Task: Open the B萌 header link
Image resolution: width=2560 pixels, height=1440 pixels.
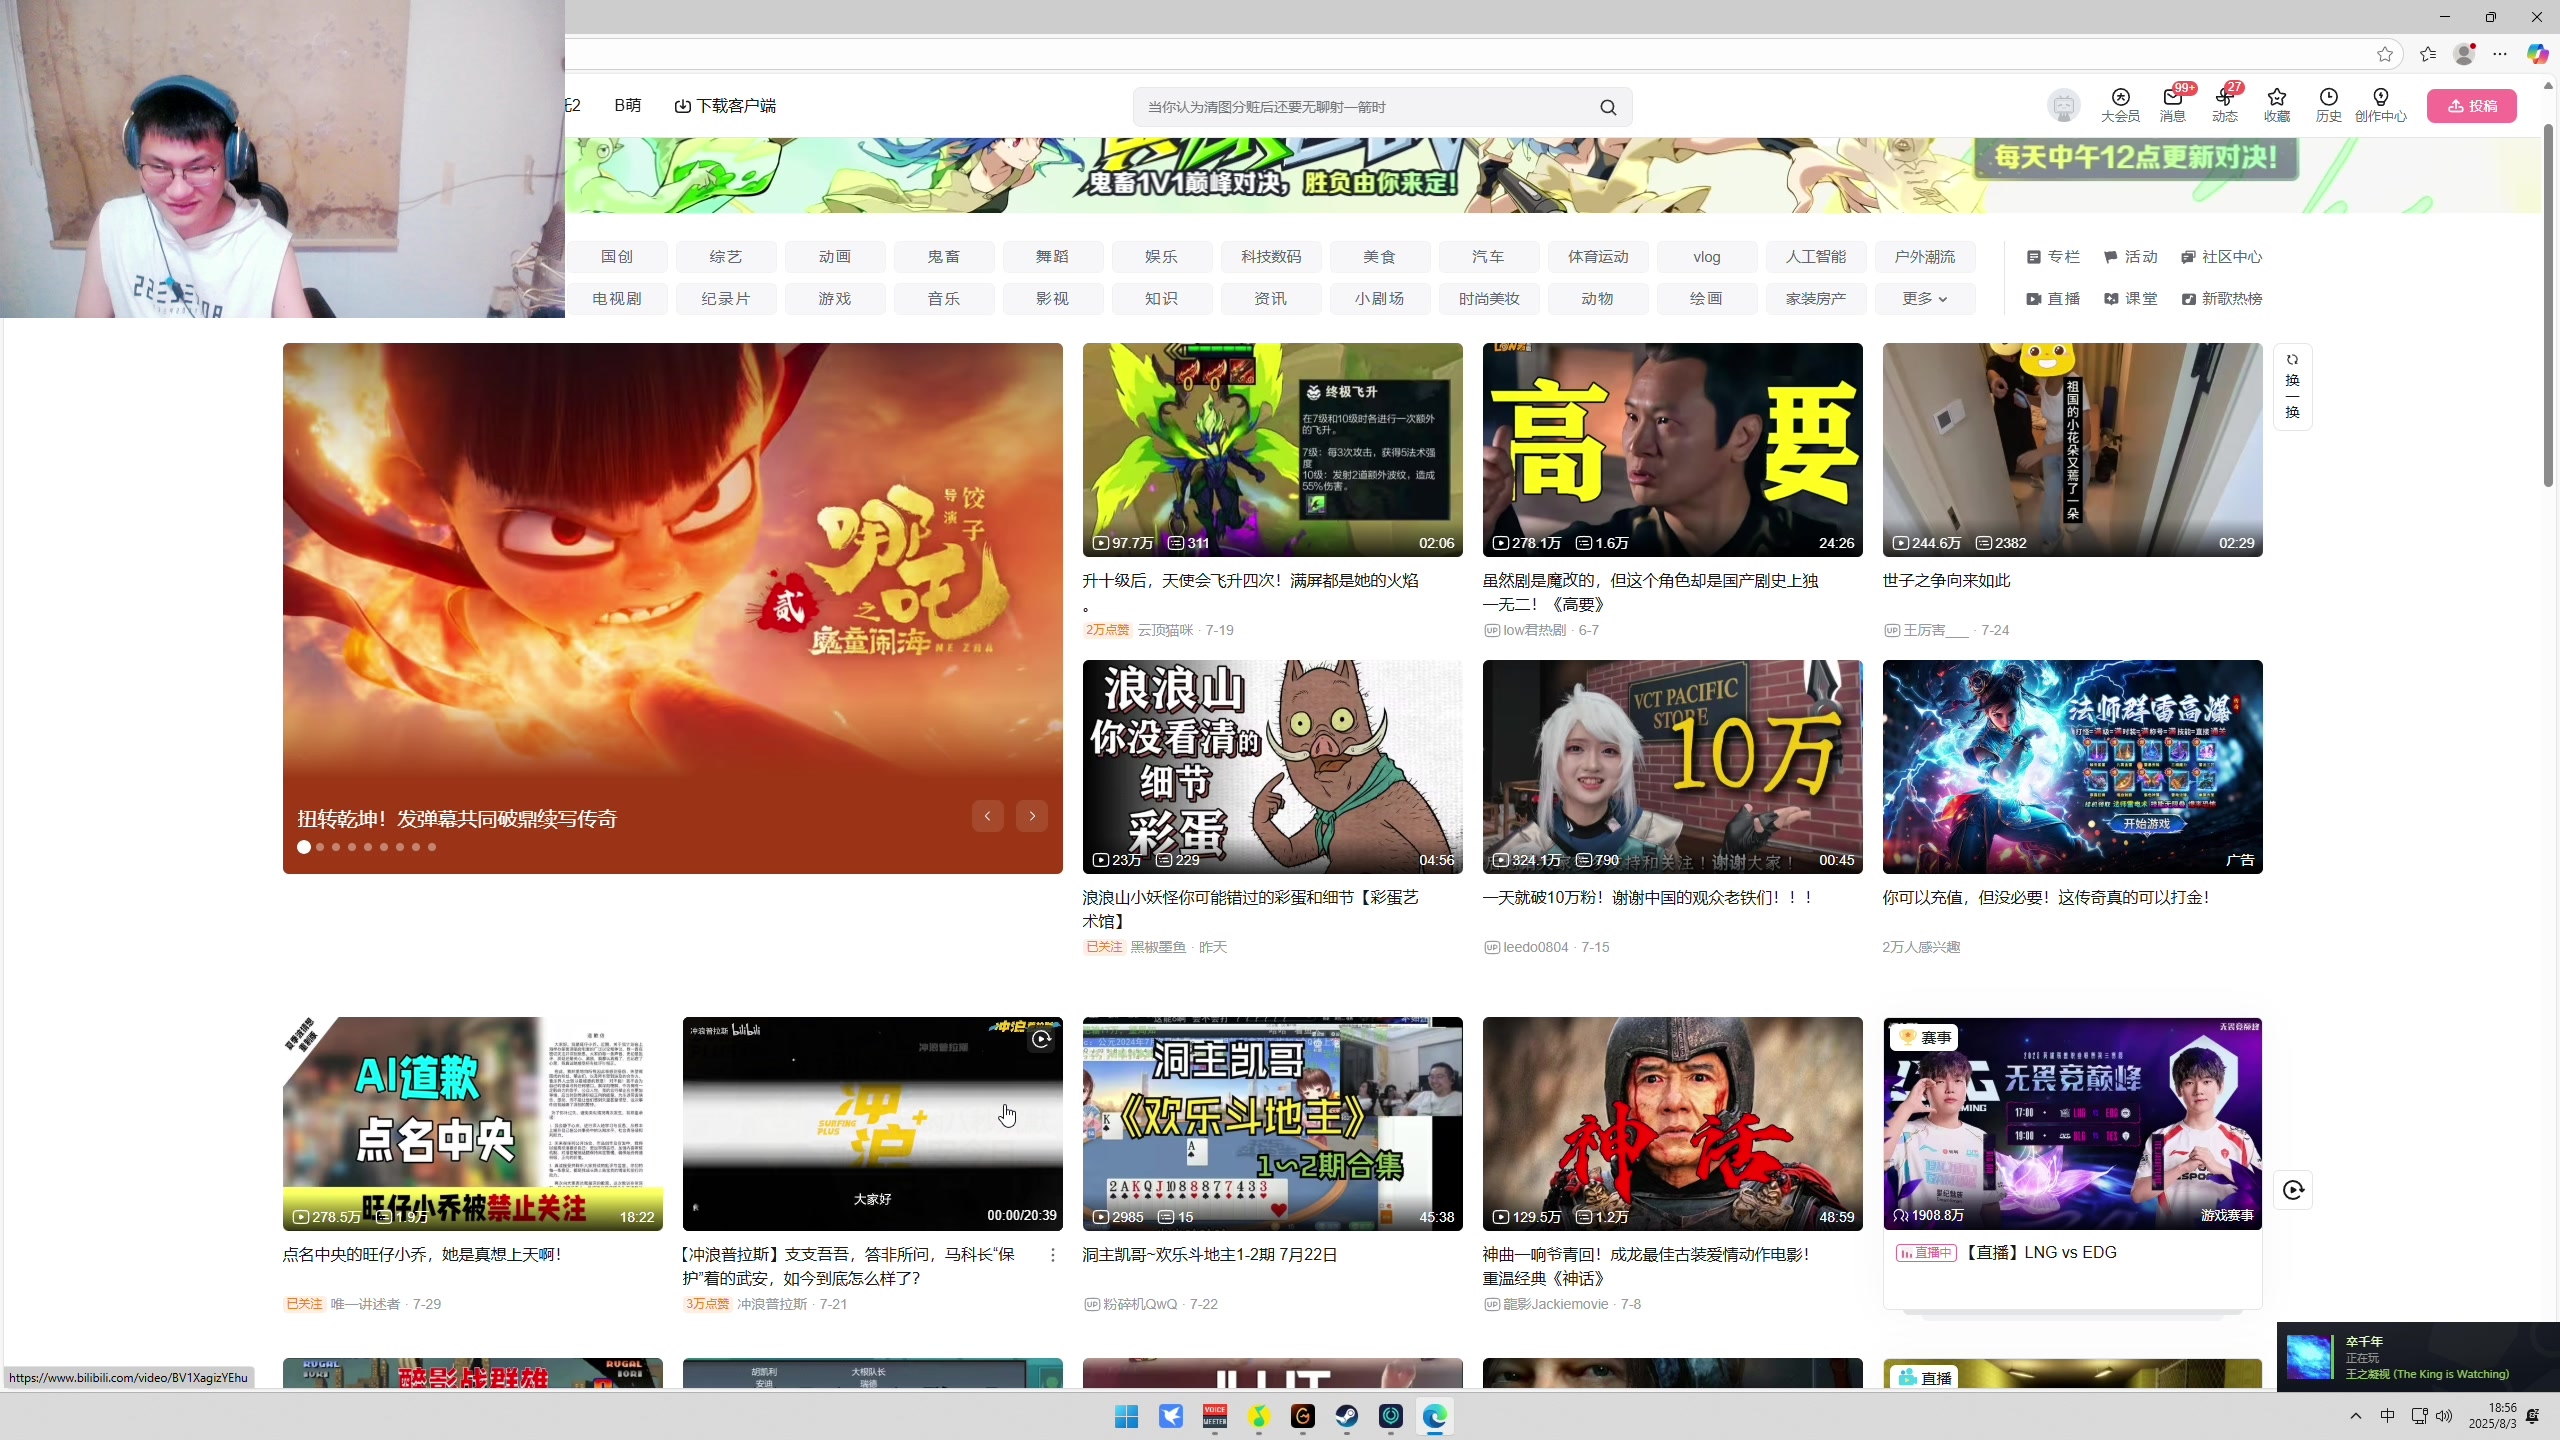Action: (628, 105)
